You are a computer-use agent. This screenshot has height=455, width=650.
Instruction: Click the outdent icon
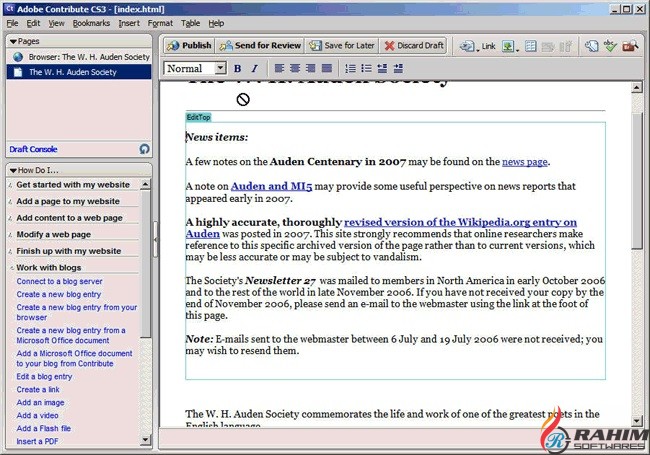(x=382, y=68)
